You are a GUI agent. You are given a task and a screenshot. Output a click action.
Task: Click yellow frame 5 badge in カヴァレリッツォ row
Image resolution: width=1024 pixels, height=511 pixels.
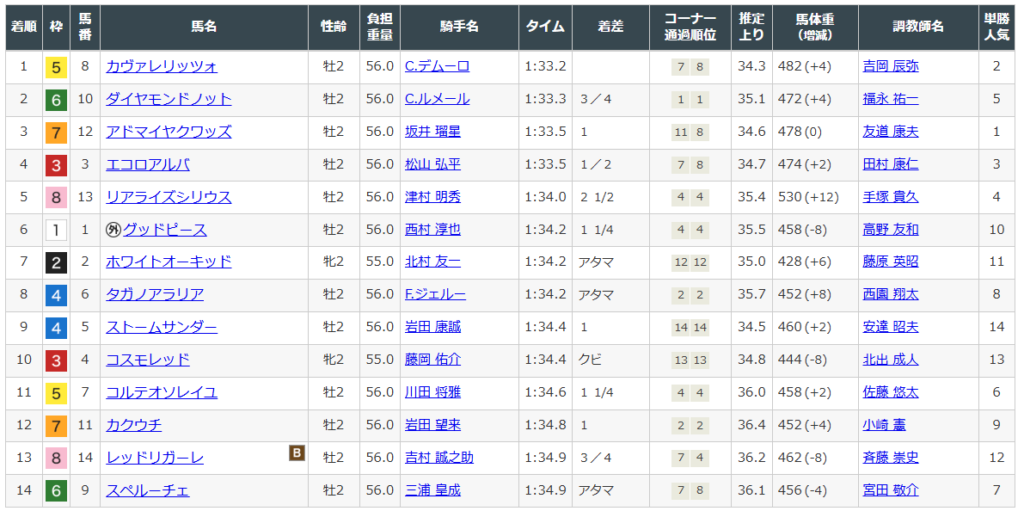tap(56, 67)
